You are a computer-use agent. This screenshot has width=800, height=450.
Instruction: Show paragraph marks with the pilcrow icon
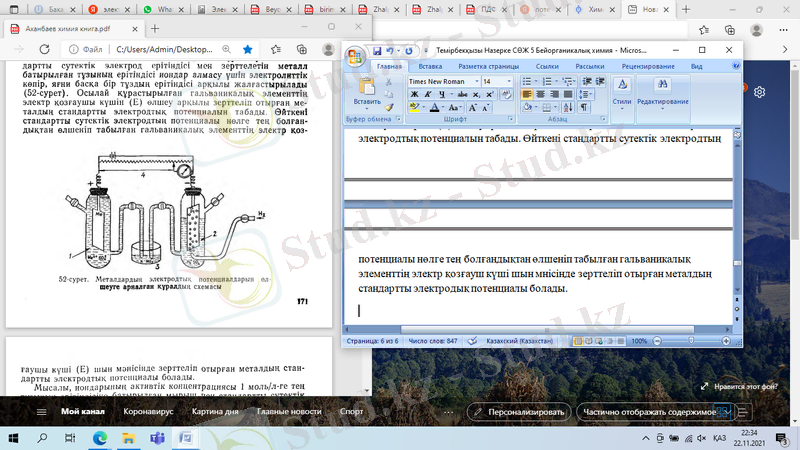[583, 106]
